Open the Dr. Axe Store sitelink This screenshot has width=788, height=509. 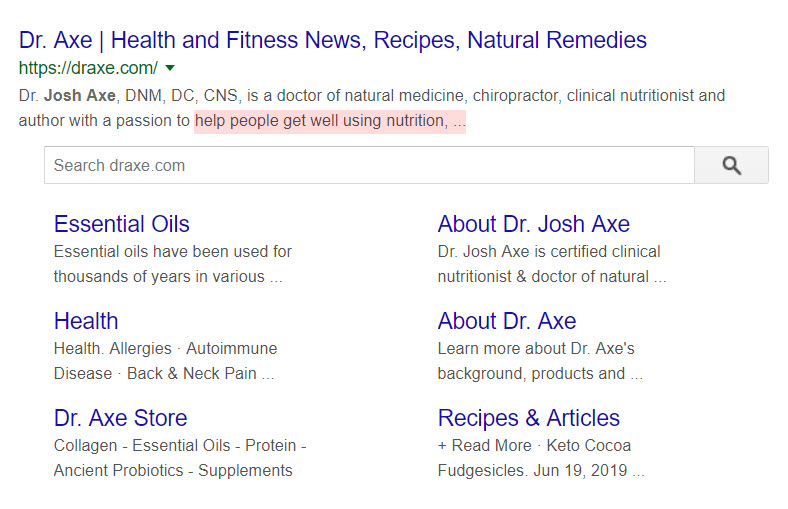coord(120,418)
